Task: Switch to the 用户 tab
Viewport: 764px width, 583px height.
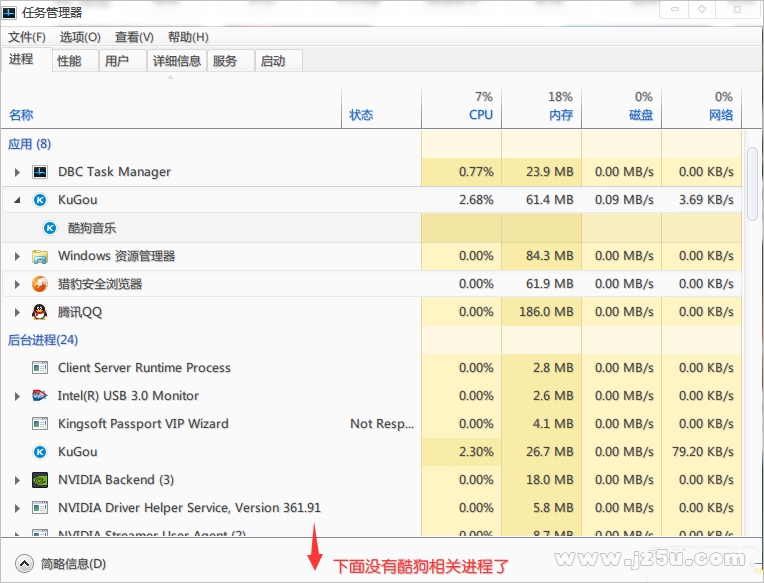Action: pyautogui.click(x=123, y=61)
